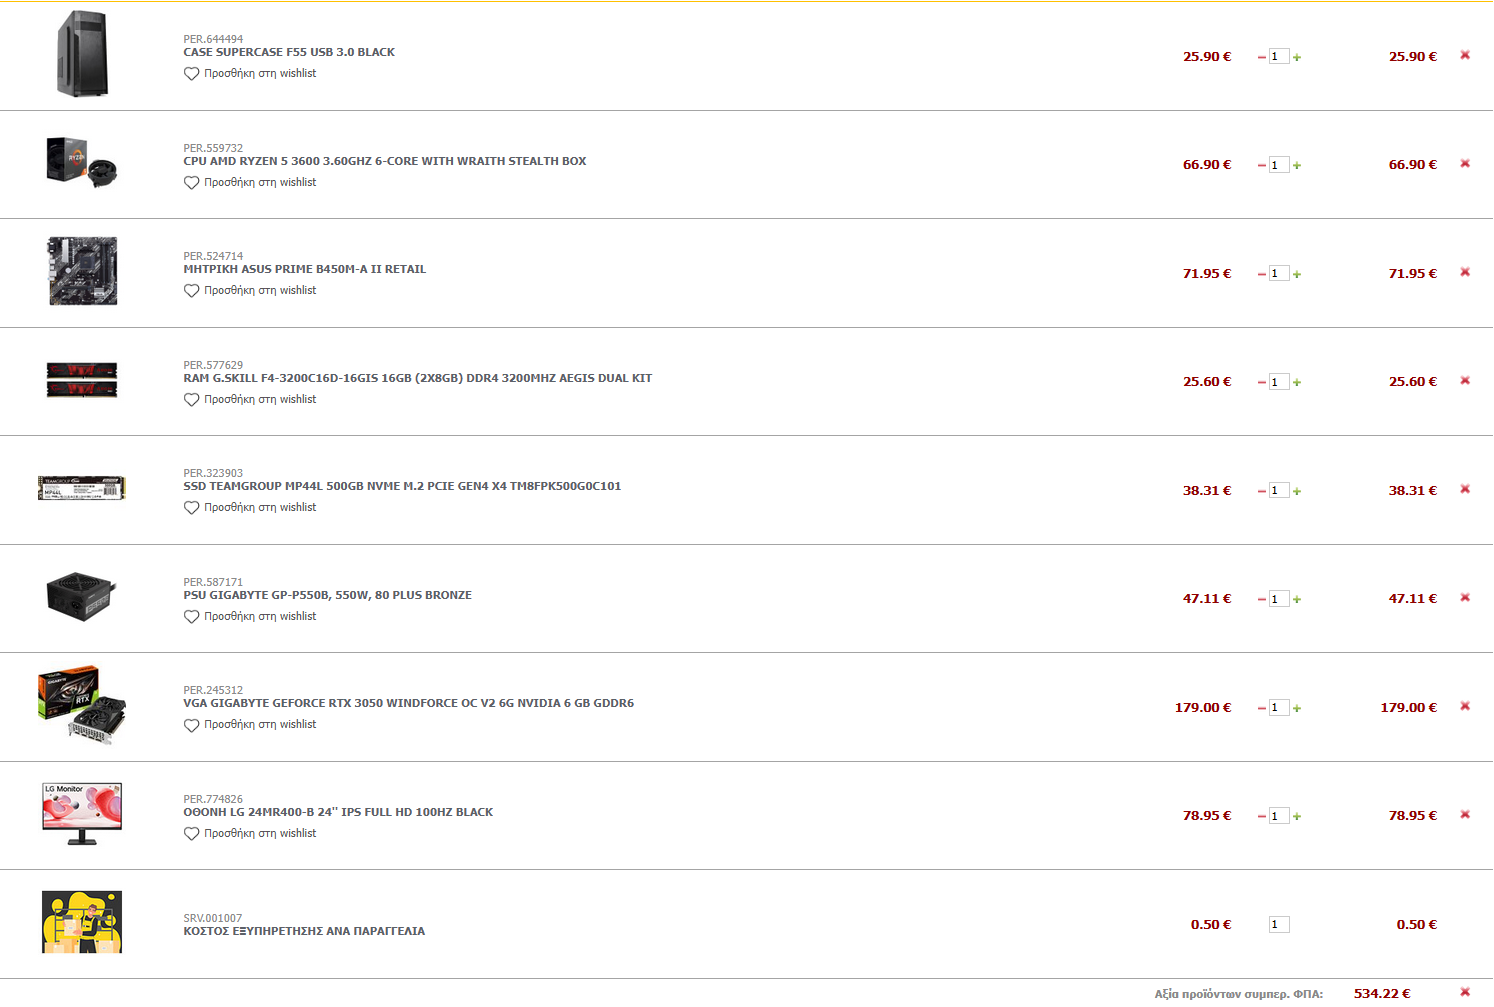Open product title RAM G.SKILL F4-3200C16D-16GIS
The image size is (1494, 1007).
tap(418, 378)
